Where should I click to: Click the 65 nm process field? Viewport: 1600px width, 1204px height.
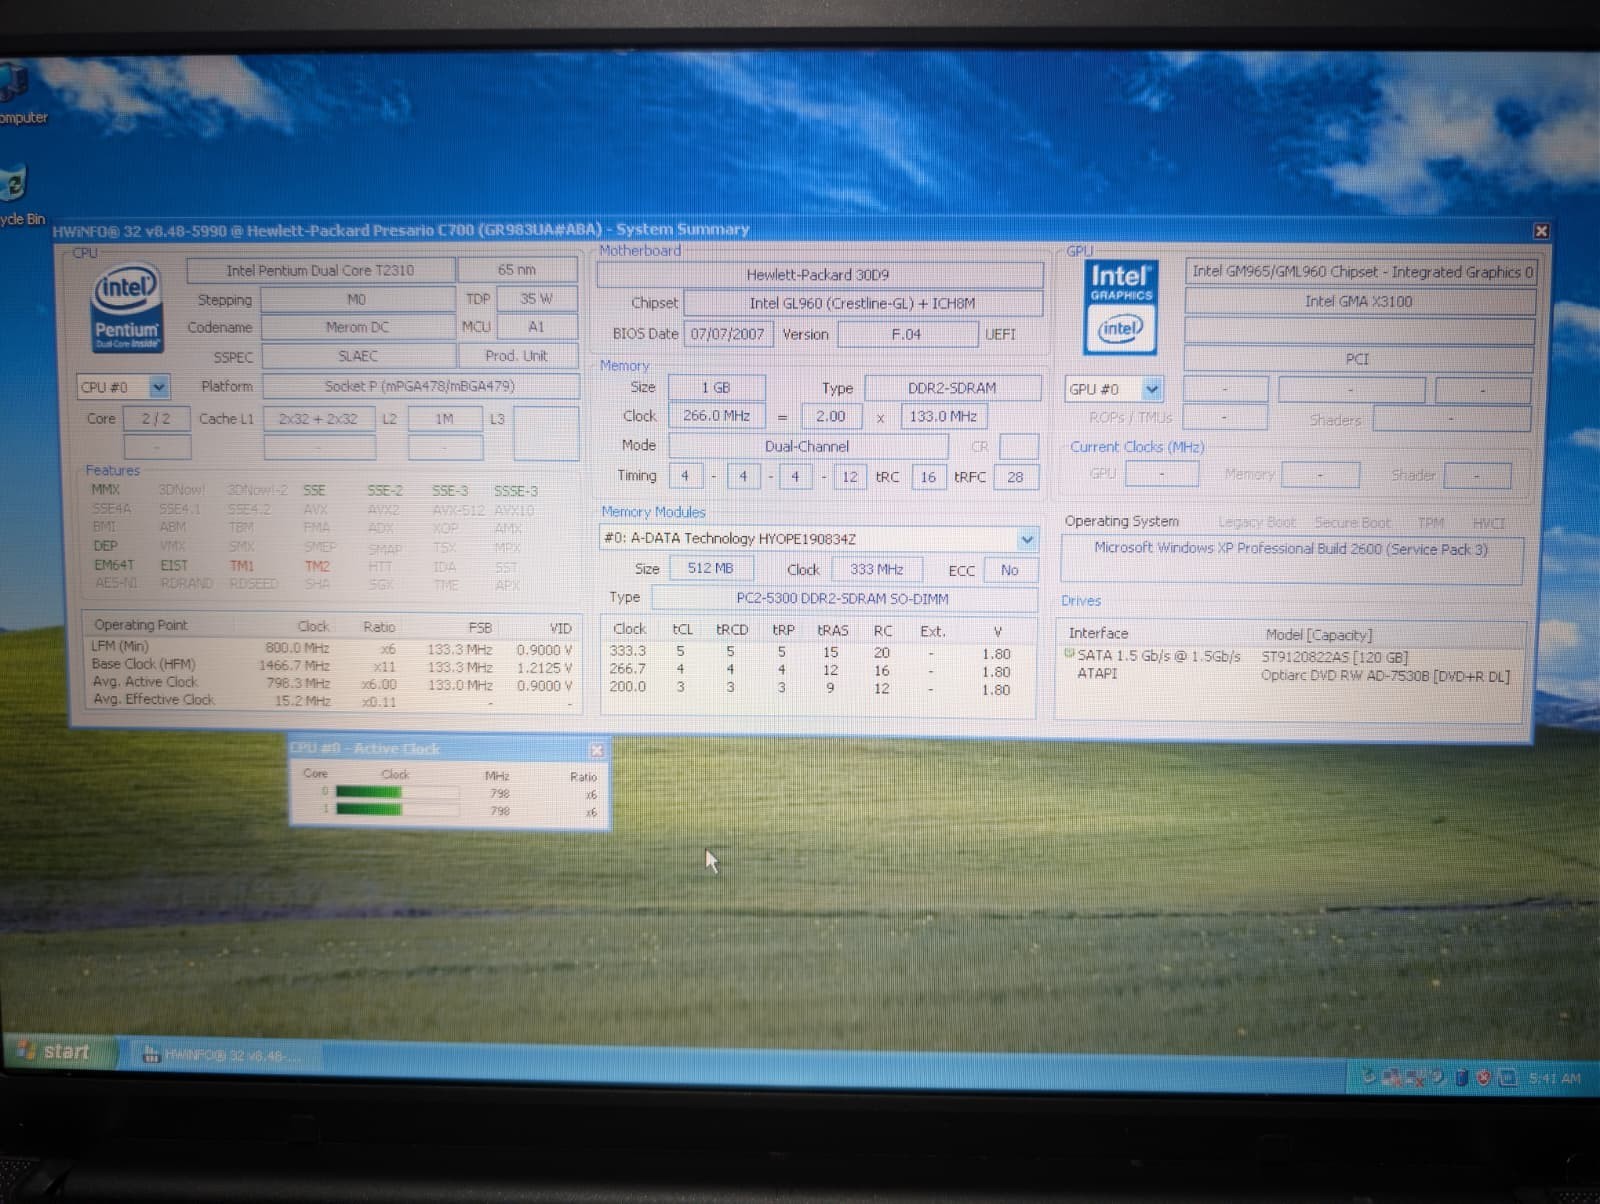point(517,270)
